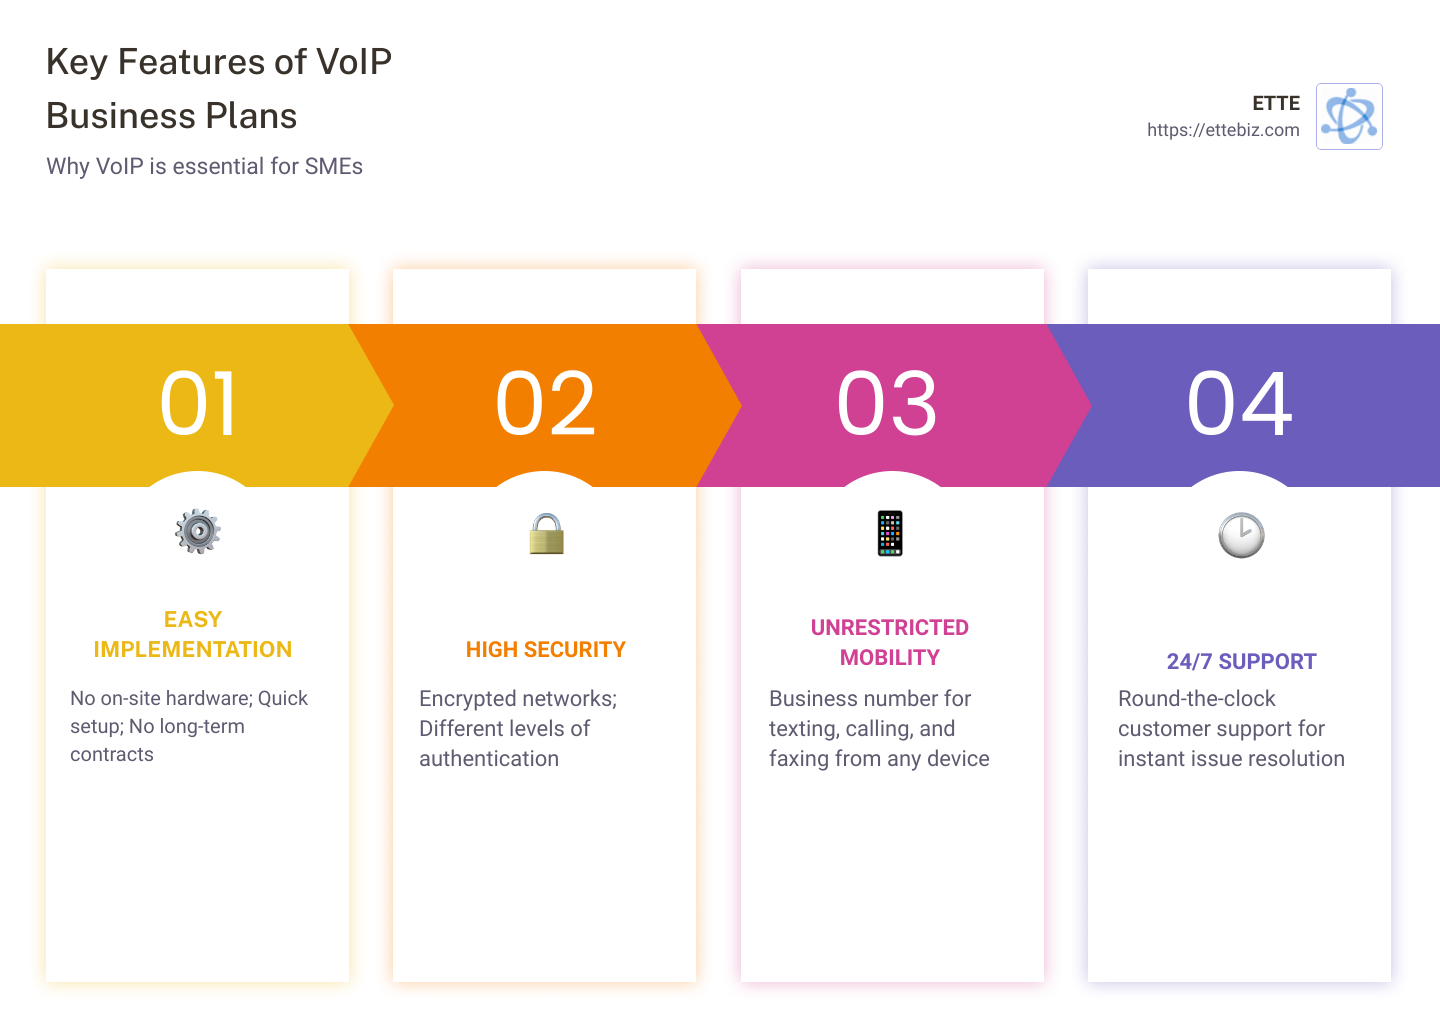Screen dimensions: 1440x1024
Task: Click the gear icon under 01
Action: click(x=198, y=531)
